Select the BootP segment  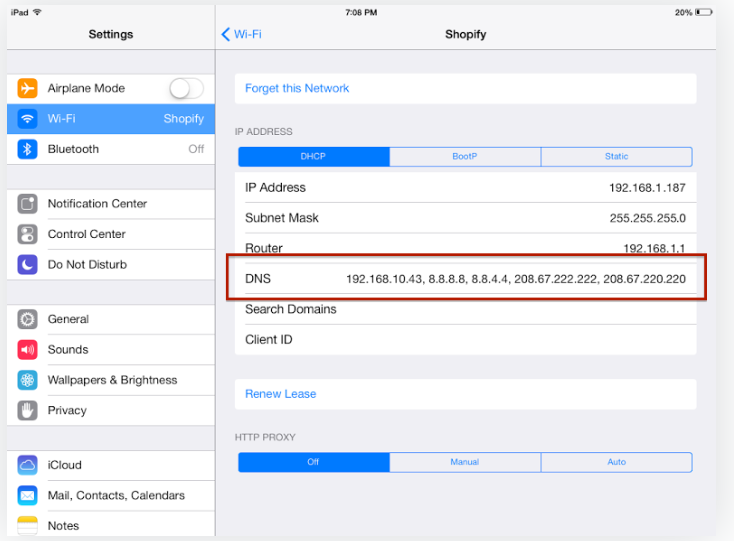pos(465,156)
